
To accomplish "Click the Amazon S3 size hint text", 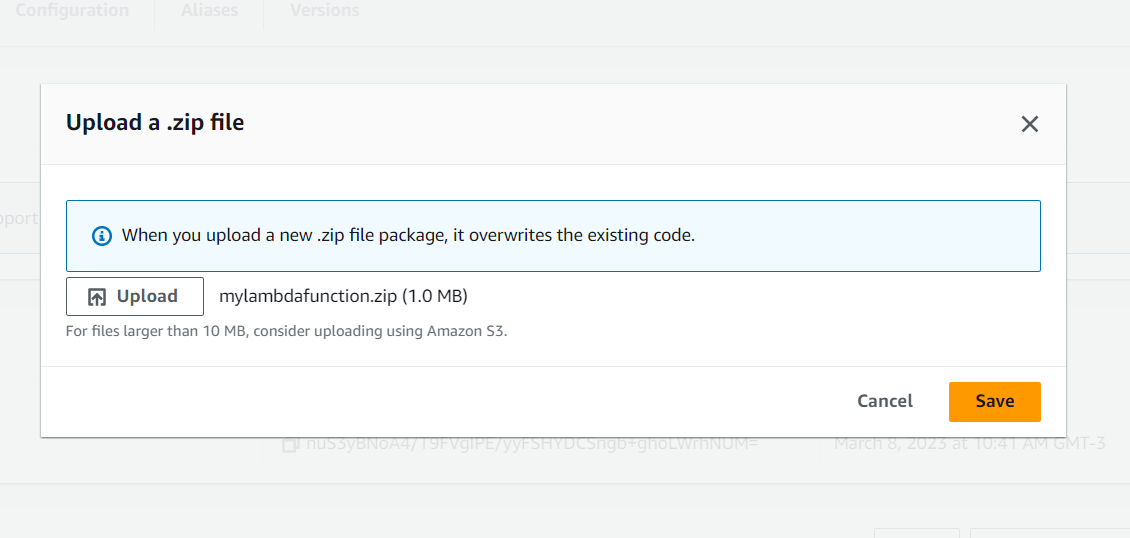I will click(286, 330).
